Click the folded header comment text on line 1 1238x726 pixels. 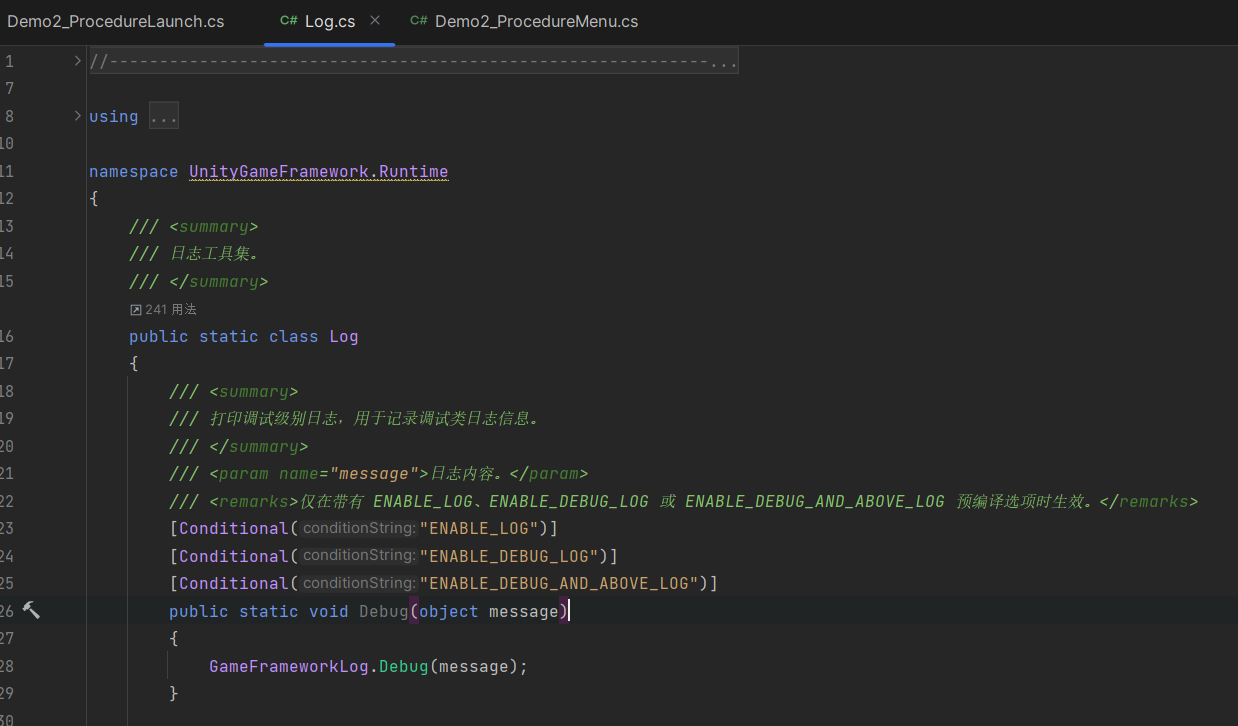(x=414, y=62)
